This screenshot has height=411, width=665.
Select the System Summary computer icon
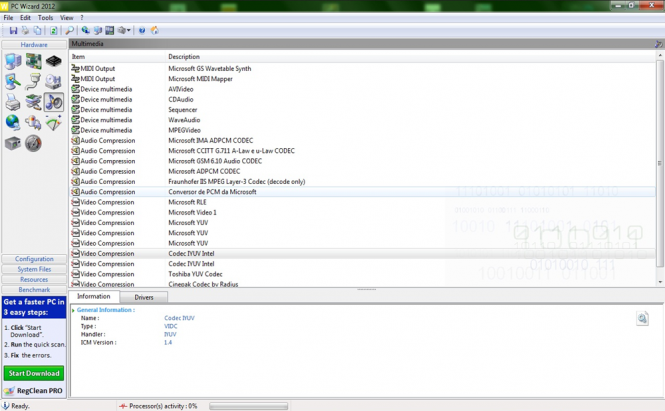pyautogui.click(x=13, y=61)
